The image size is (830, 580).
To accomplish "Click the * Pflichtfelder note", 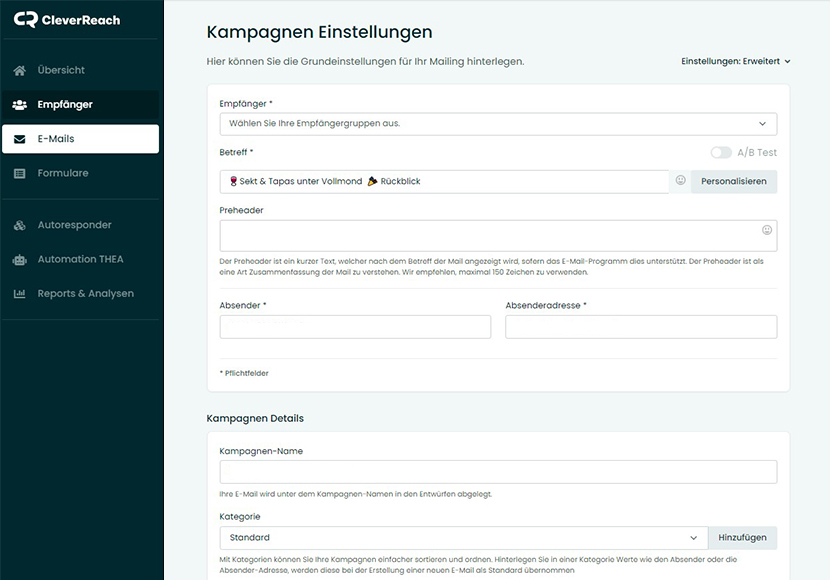I will point(244,373).
